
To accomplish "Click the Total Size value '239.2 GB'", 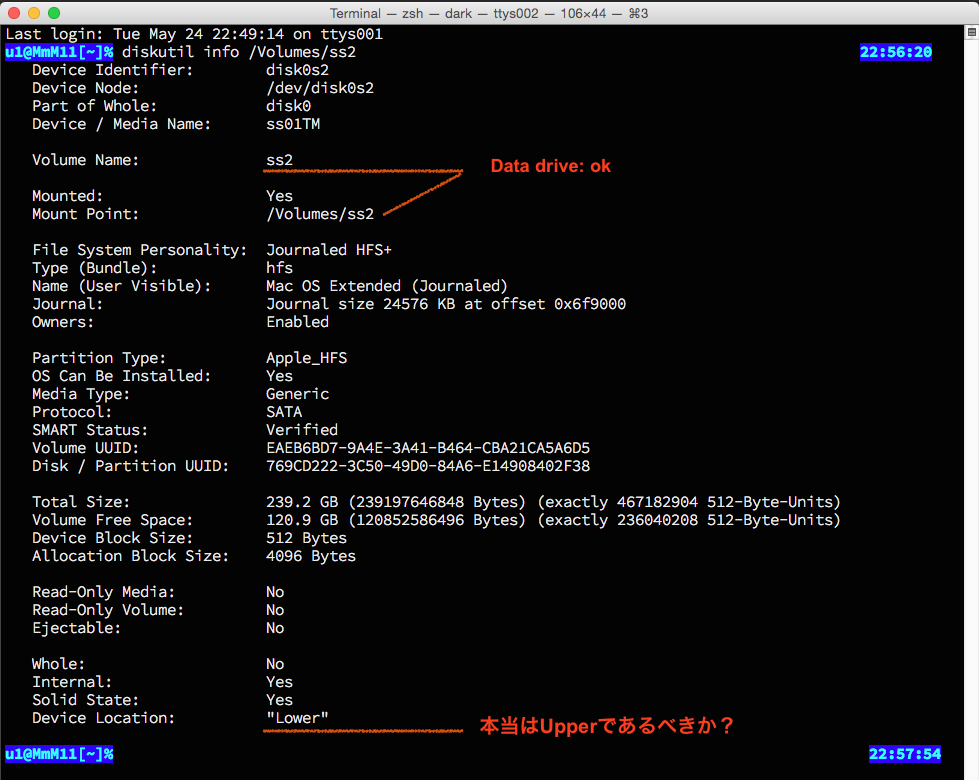I will [x=302, y=502].
